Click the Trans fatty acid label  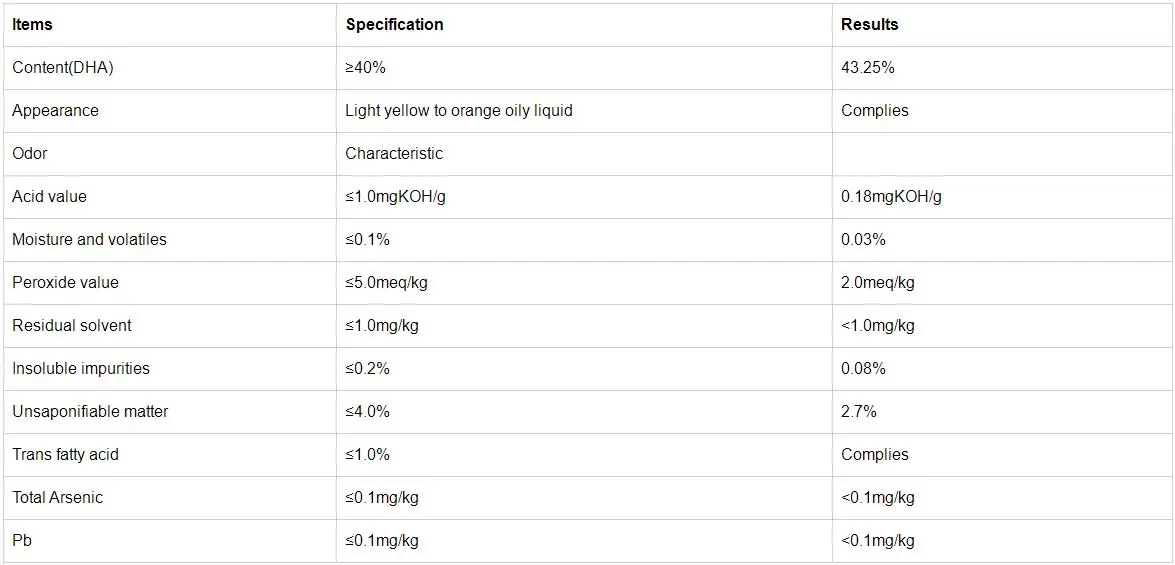[x=65, y=454]
